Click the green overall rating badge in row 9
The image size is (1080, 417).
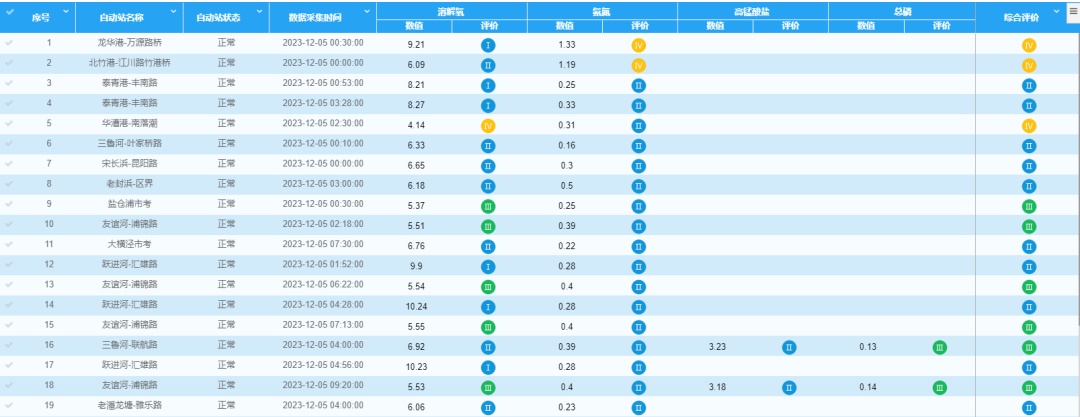coord(1028,206)
